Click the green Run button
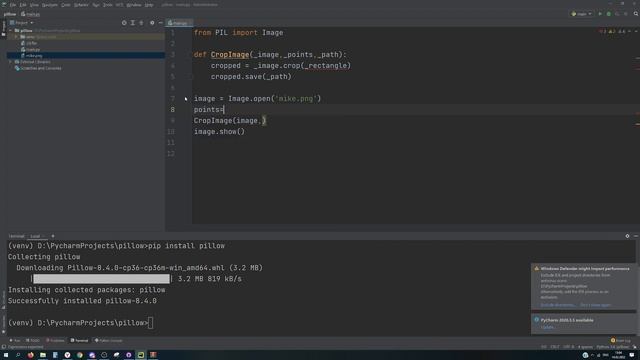The height and width of the screenshot is (360, 640). click(600, 14)
